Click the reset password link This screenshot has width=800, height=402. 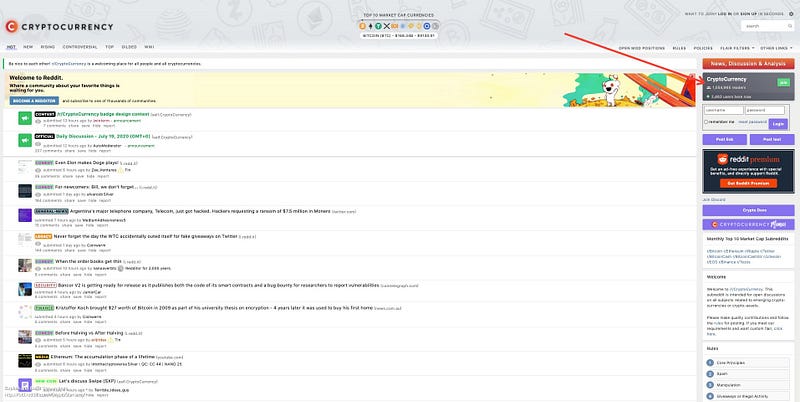753,122
